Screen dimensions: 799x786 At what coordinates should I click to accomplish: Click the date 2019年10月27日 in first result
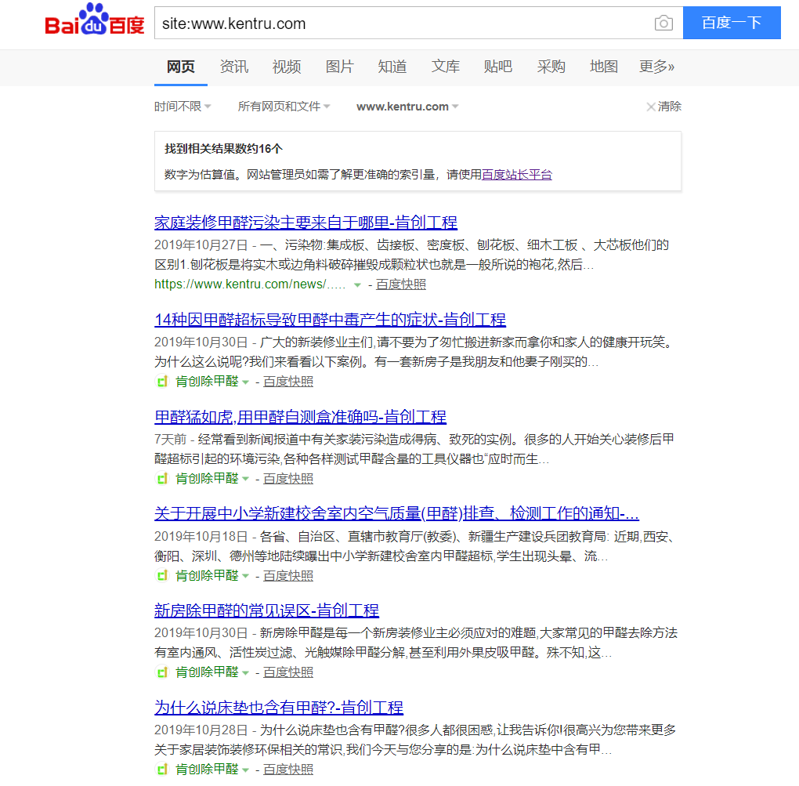pos(201,245)
